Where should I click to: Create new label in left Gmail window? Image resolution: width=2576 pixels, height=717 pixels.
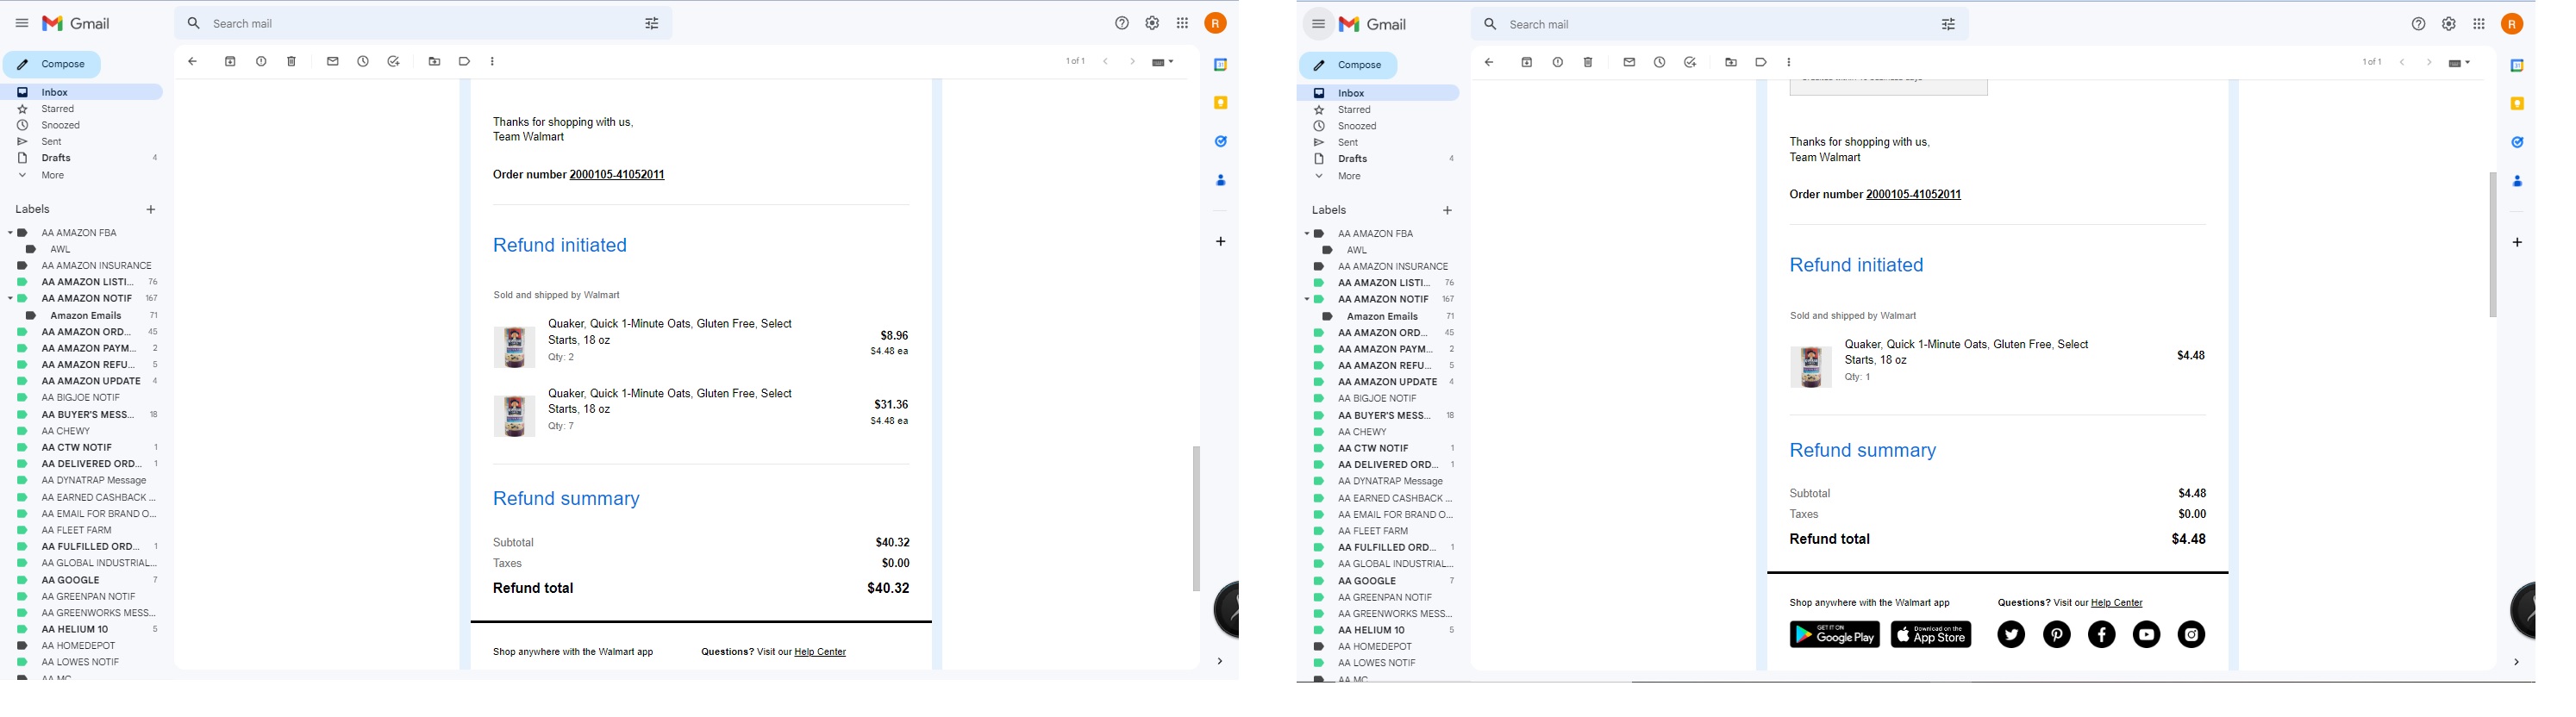(x=151, y=210)
